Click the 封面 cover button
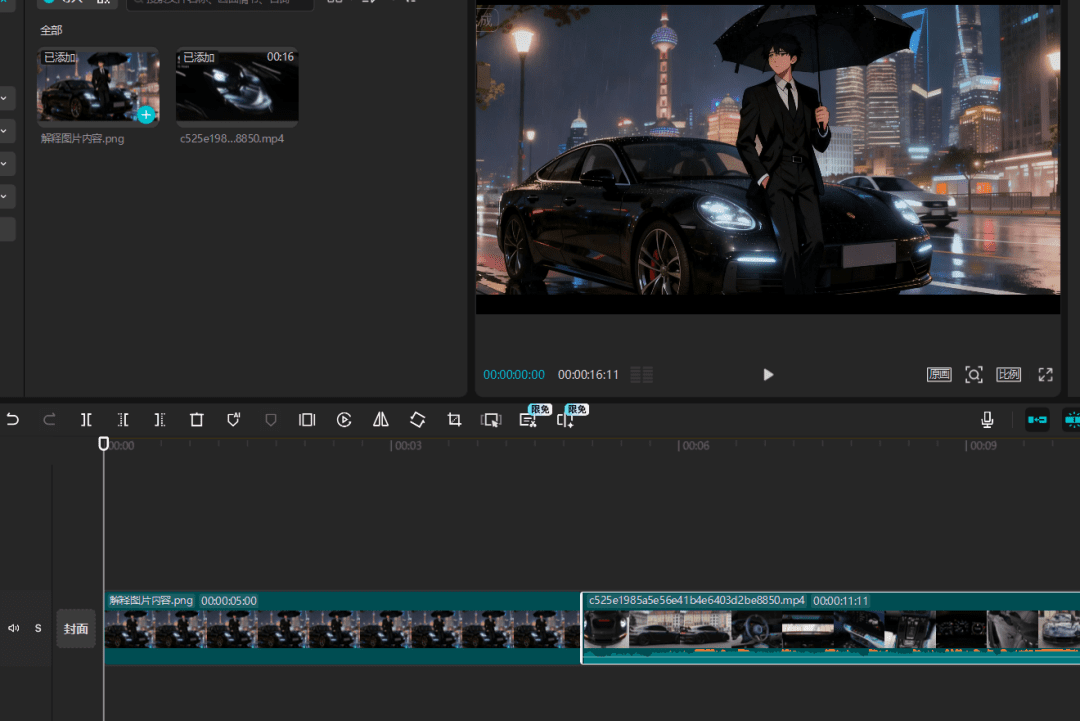Viewport: 1080px width, 721px height. pos(76,629)
